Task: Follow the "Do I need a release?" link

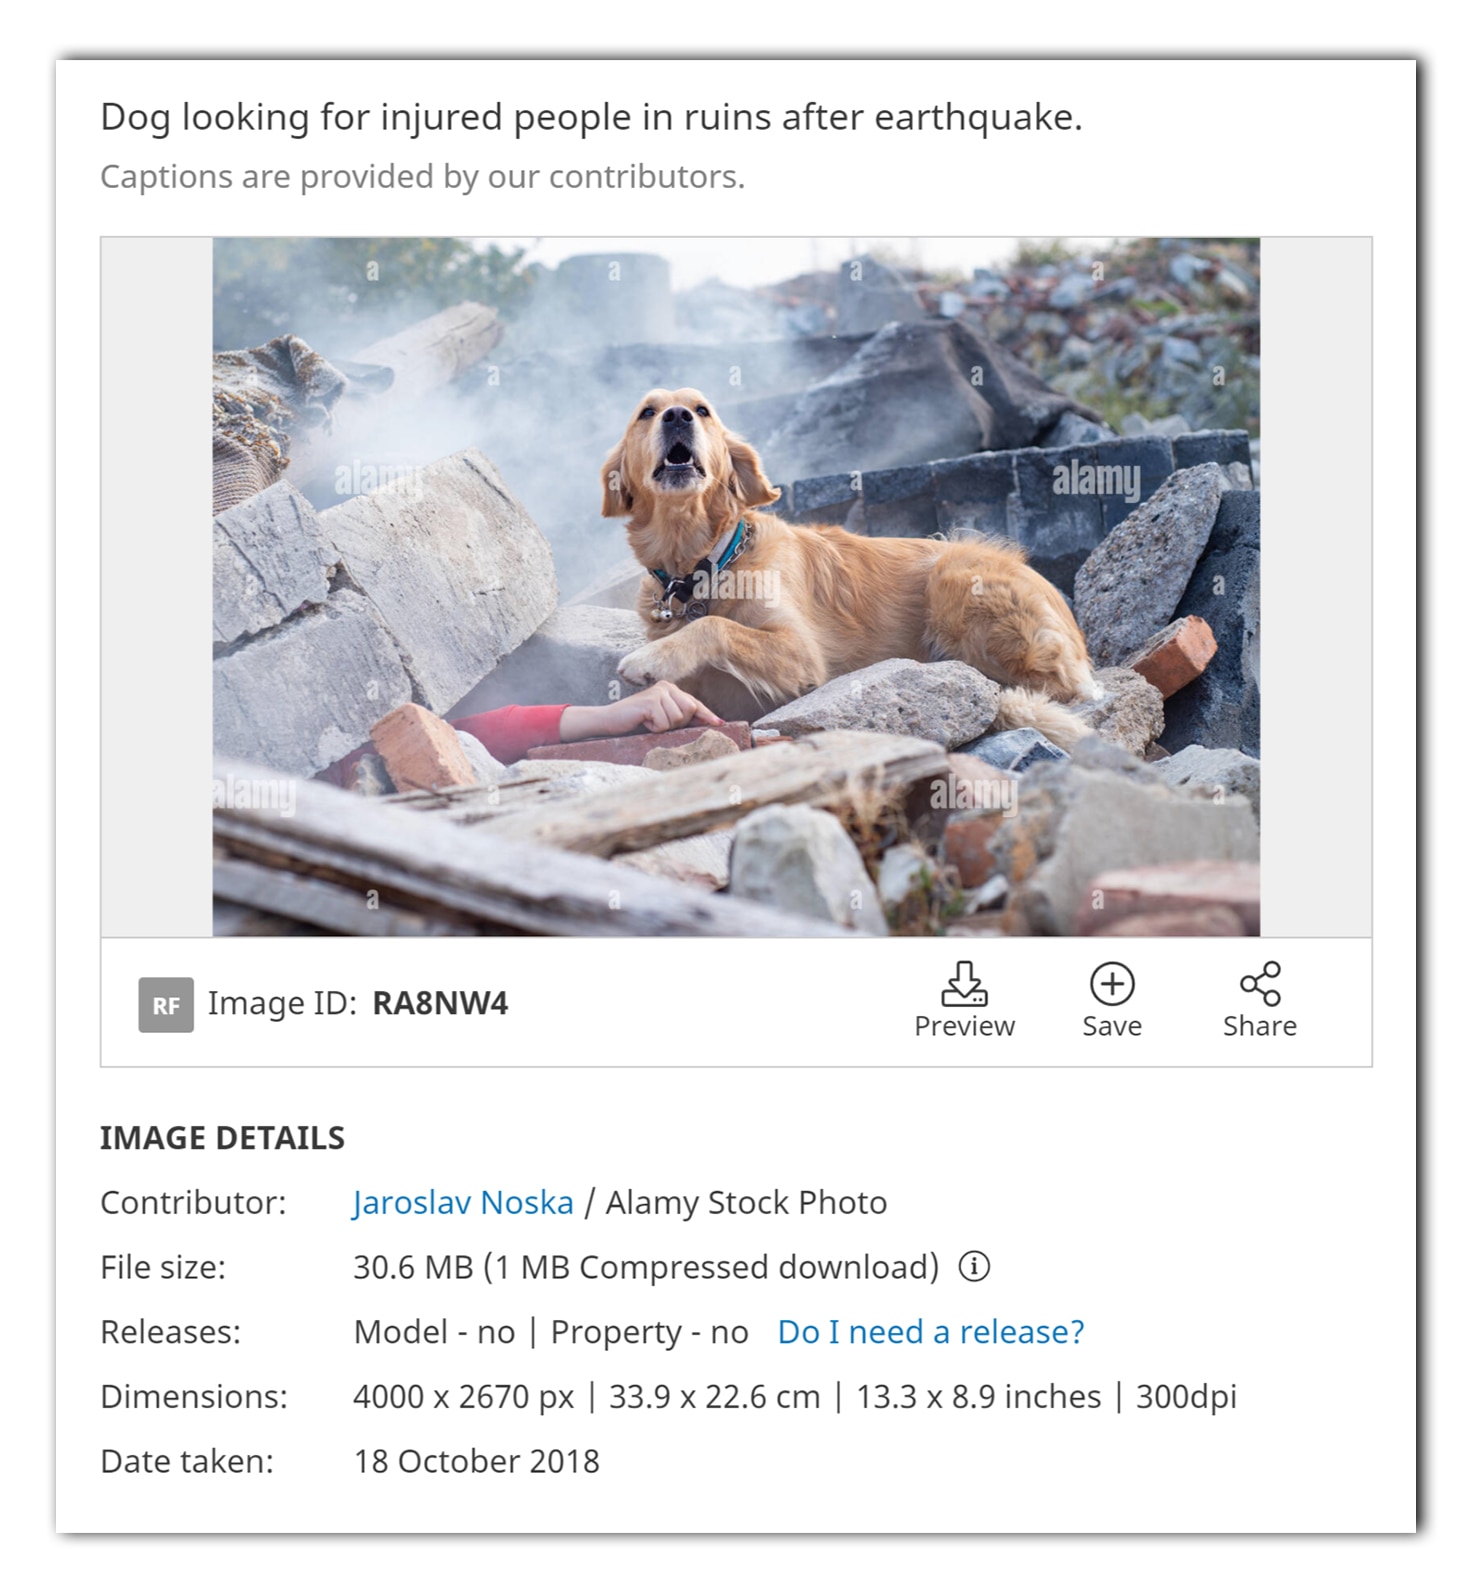Action: tap(930, 1332)
